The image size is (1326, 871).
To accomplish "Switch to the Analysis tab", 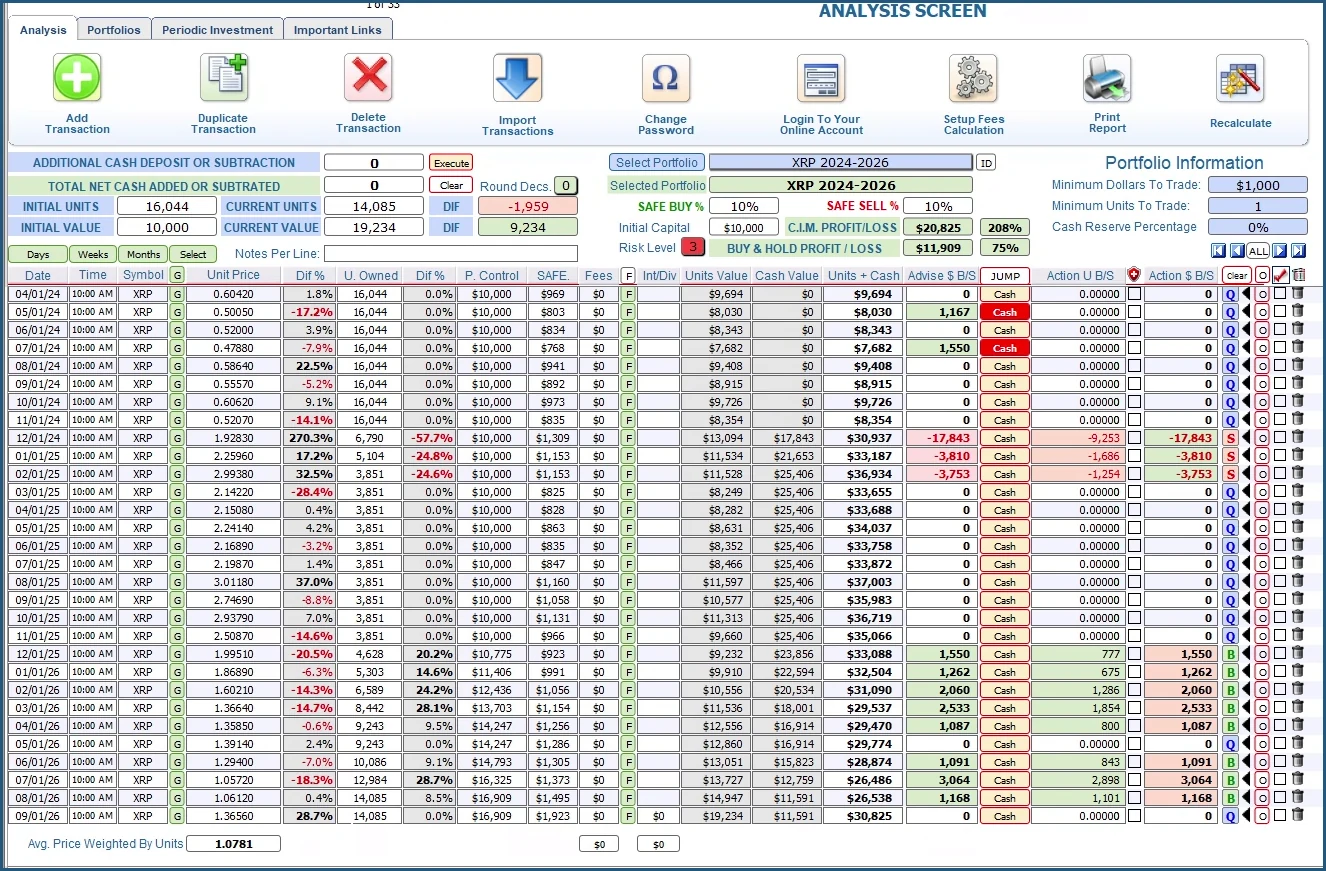I will [x=43, y=29].
